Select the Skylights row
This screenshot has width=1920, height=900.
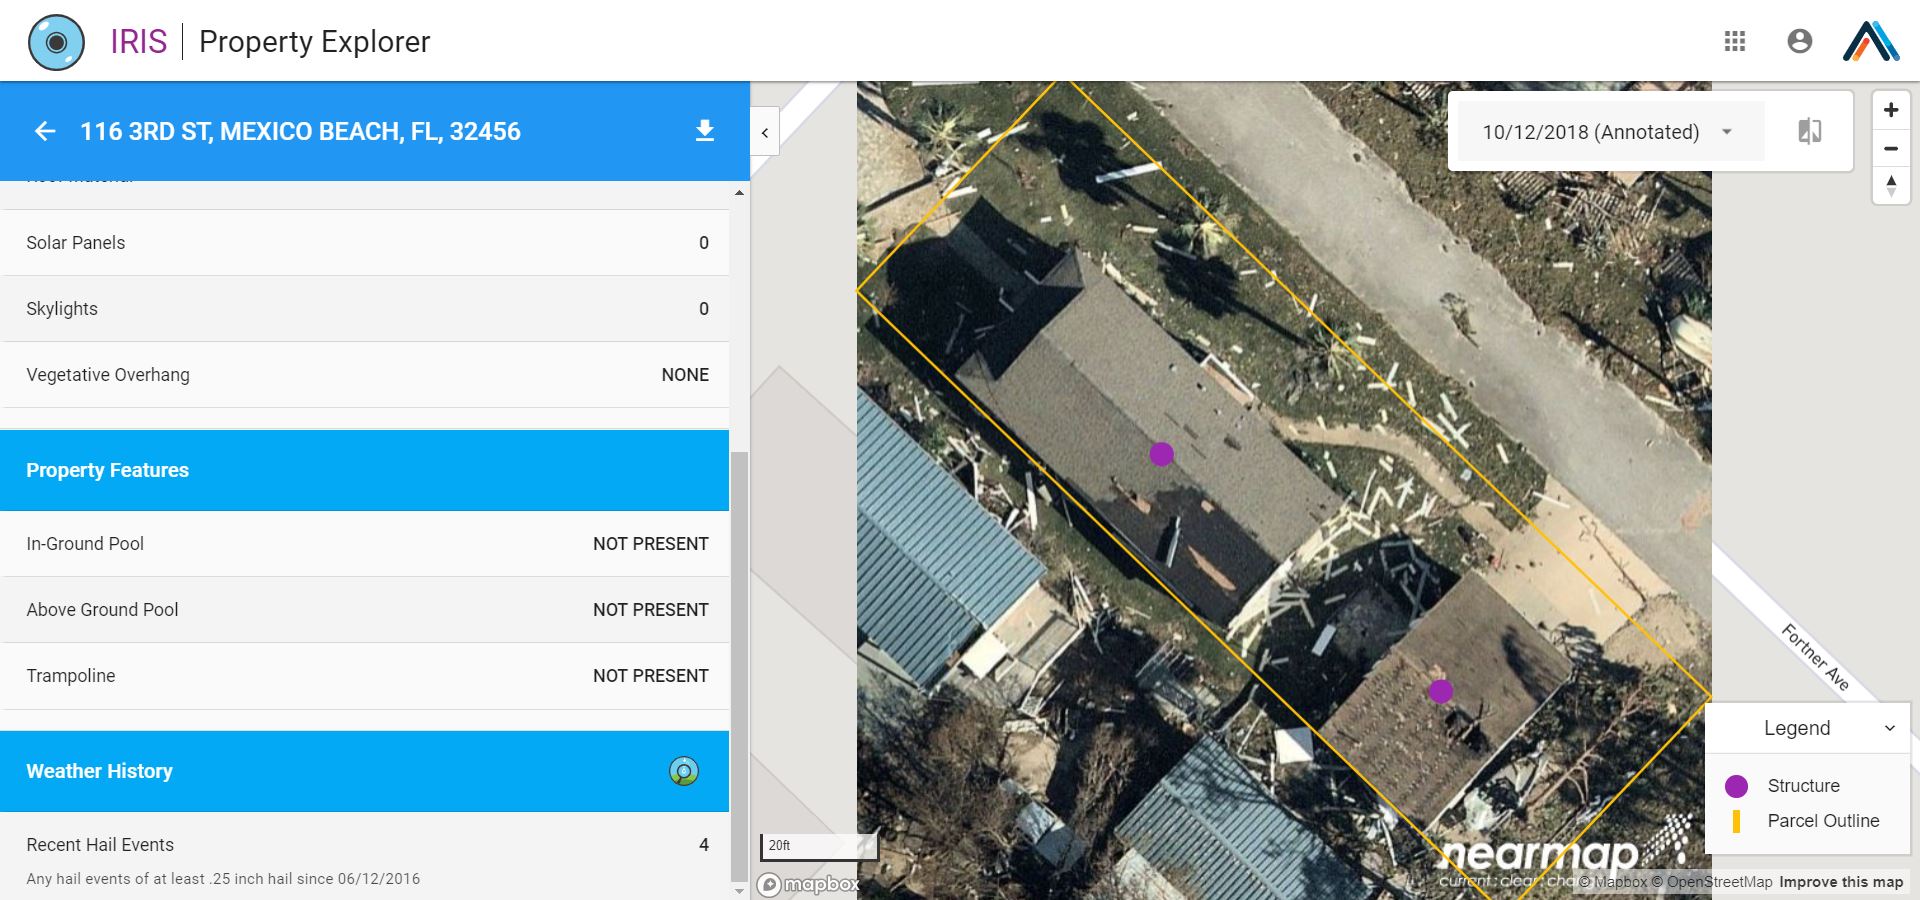(x=365, y=309)
